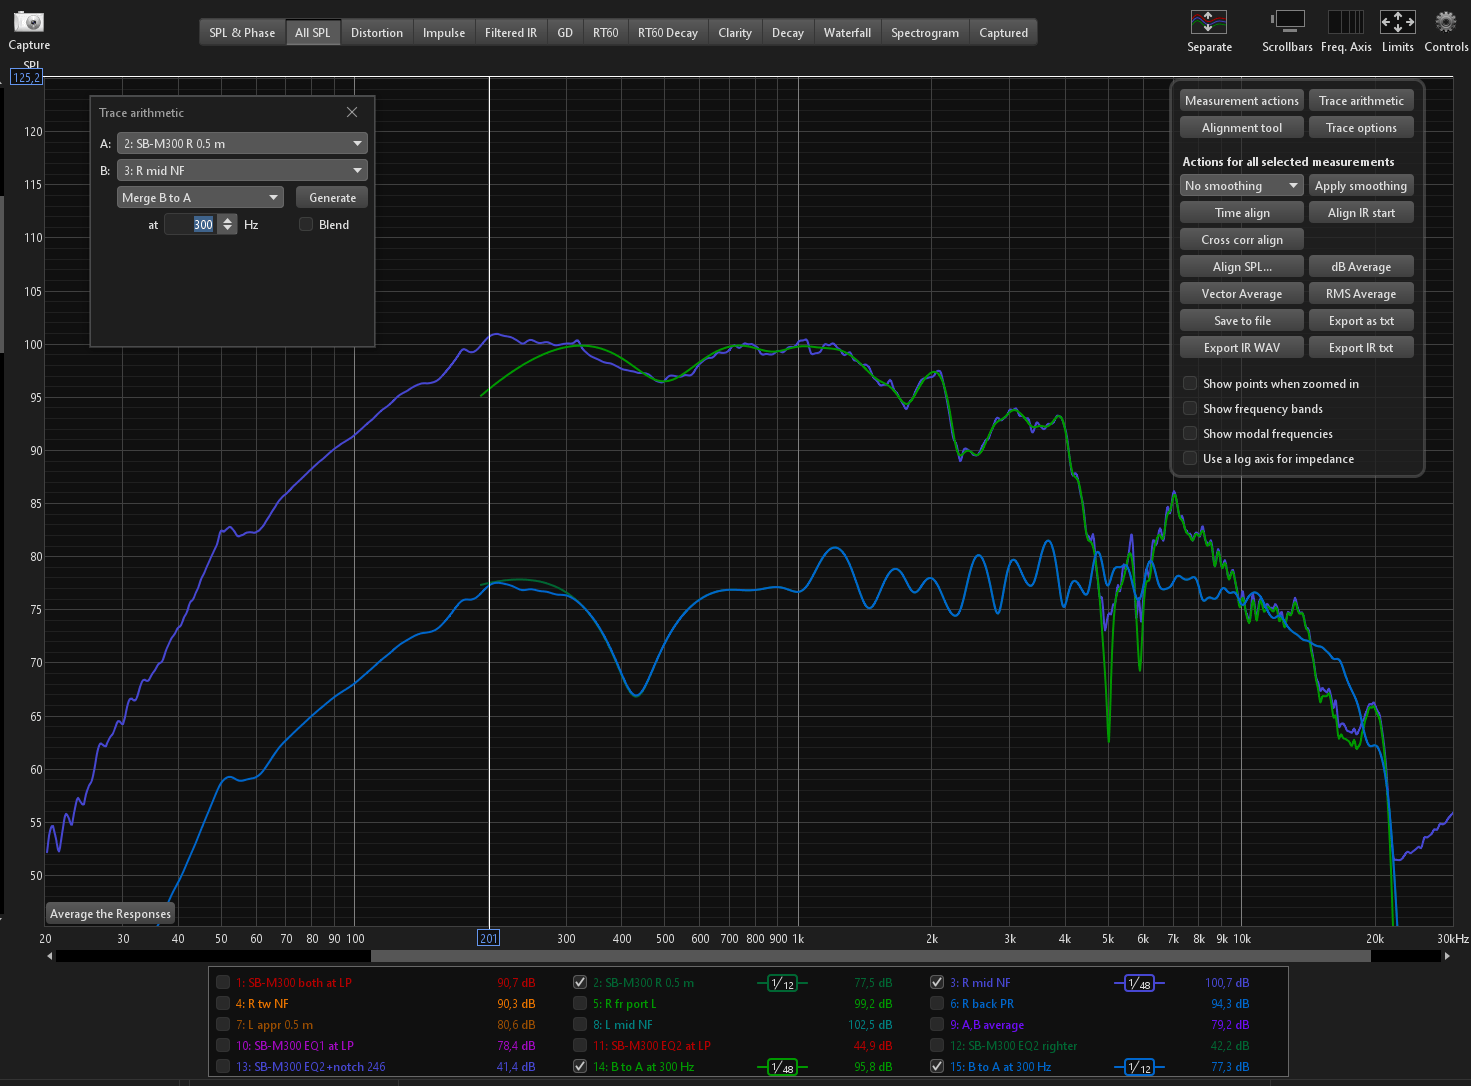This screenshot has width=1471, height=1086.
Task: Switch to the Waterfall tab
Action: [x=847, y=32]
